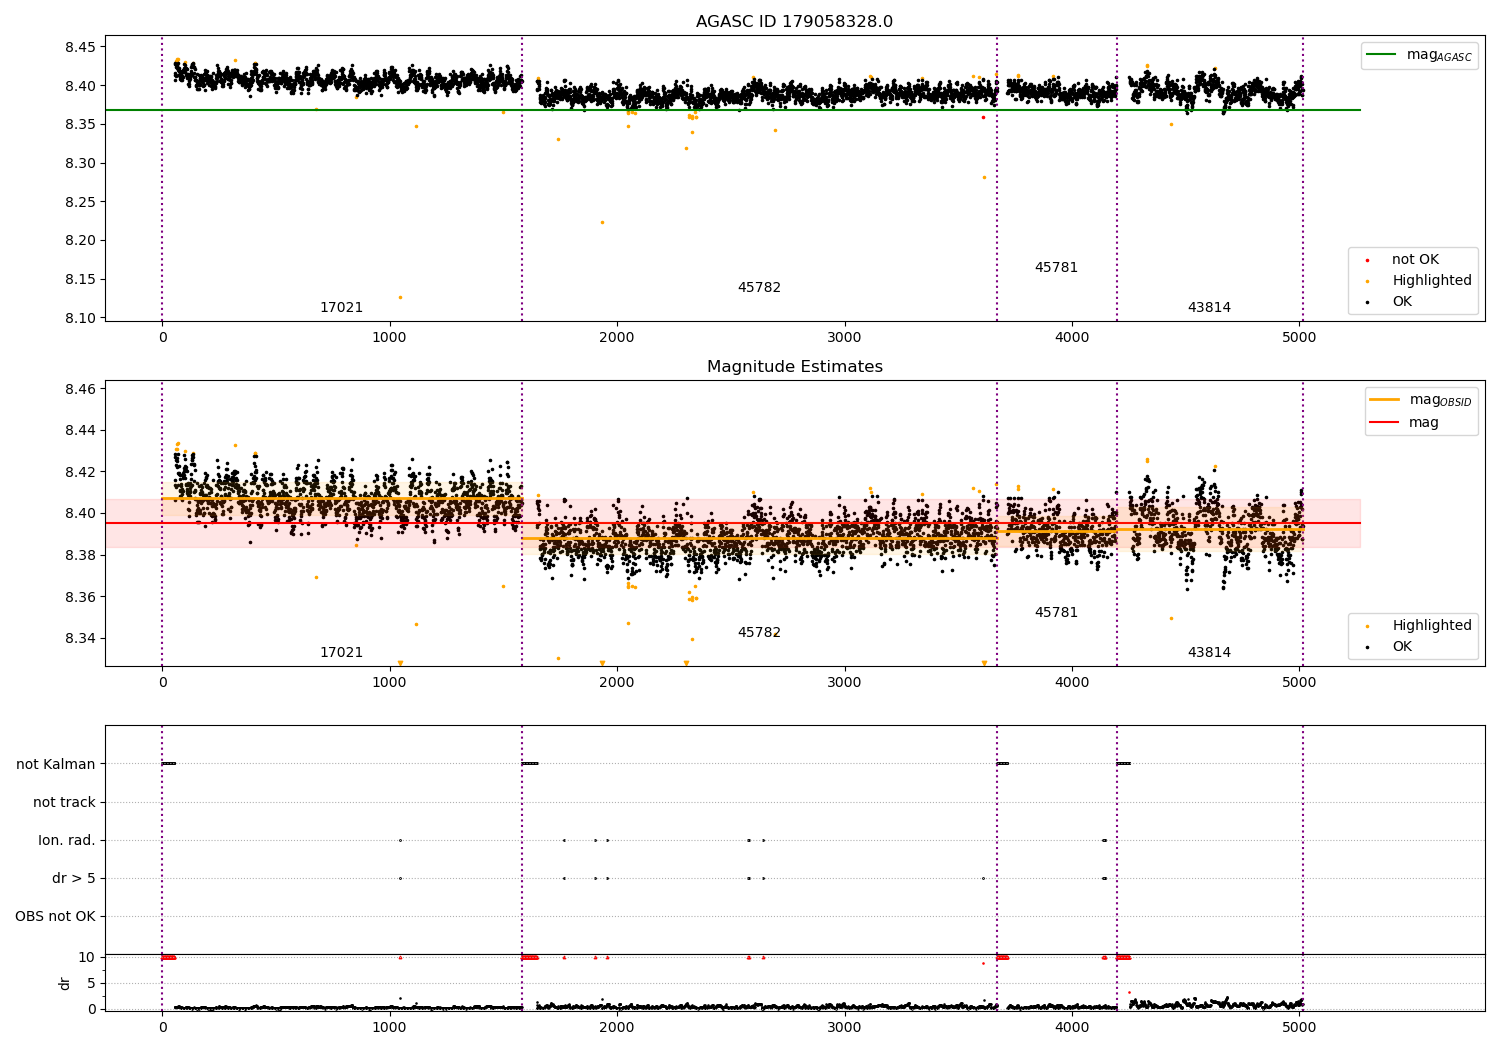
Task: Click the 'Magnitude Estimates' plot title
Action: pyautogui.click(x=794, y=367)
